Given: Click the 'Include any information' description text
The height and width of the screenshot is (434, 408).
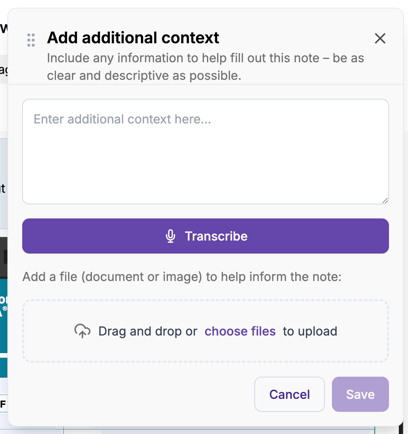Looking at the screenshot, I should [x=205, y=67].
